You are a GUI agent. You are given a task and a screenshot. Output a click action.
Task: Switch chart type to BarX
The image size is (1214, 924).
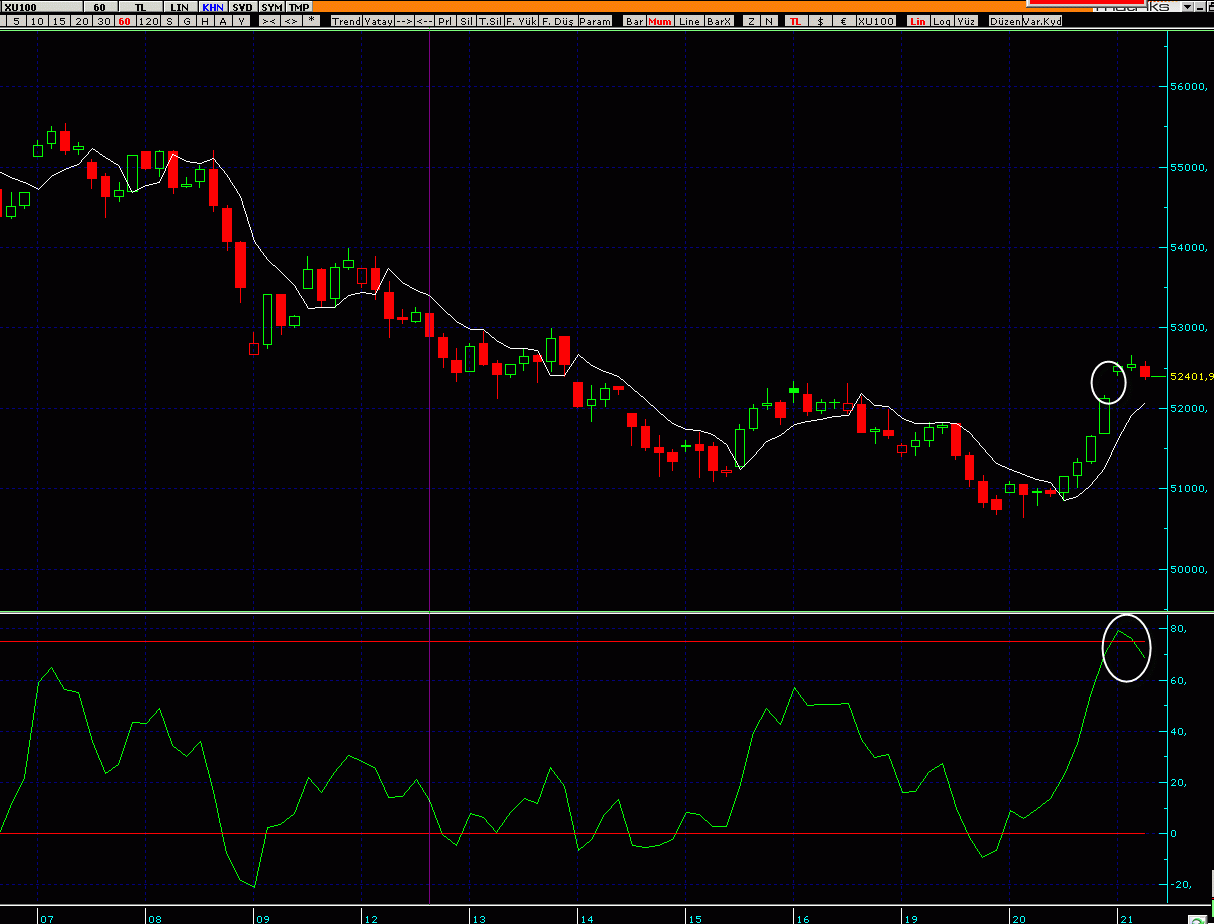(x=719, y=21)
